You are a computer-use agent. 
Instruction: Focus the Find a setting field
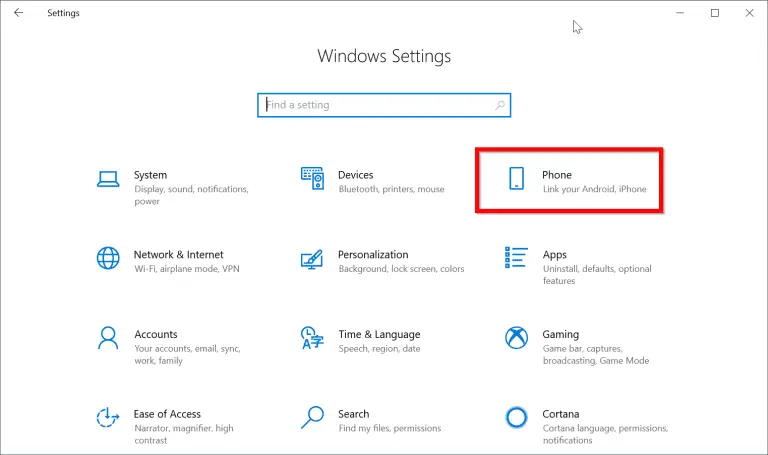pos(384,105)
